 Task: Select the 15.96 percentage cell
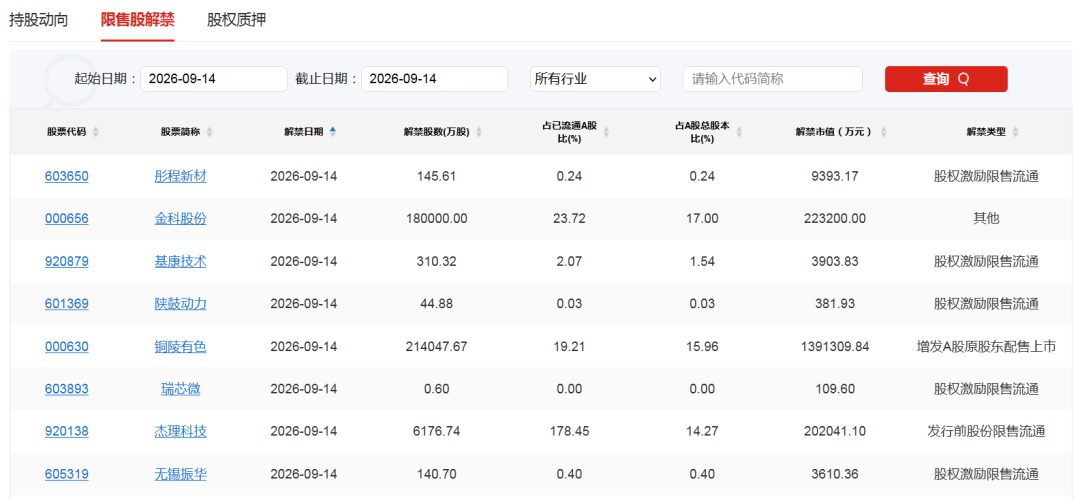pyautogui.click(x=703, y=347)
